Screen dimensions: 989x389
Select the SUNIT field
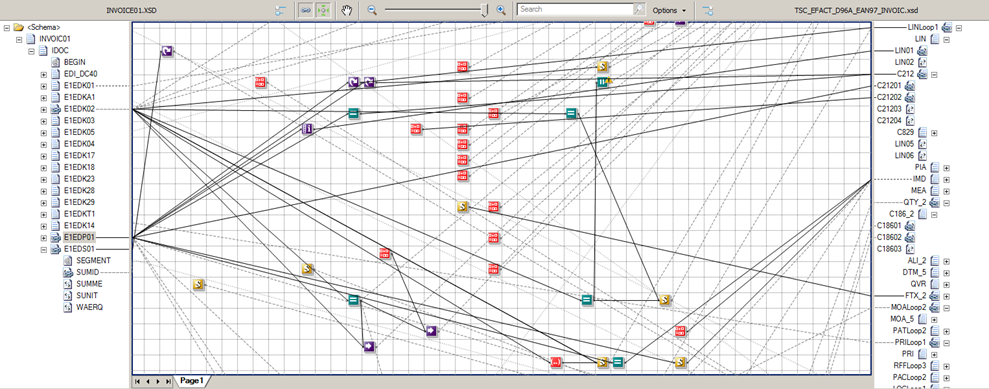click(x=88, y=296)
